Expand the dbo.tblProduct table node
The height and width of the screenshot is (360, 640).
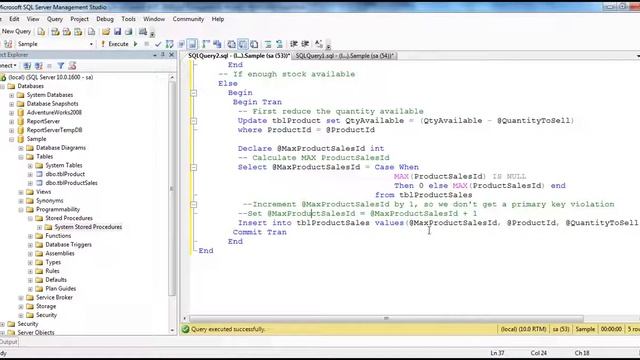pos(30,174)
